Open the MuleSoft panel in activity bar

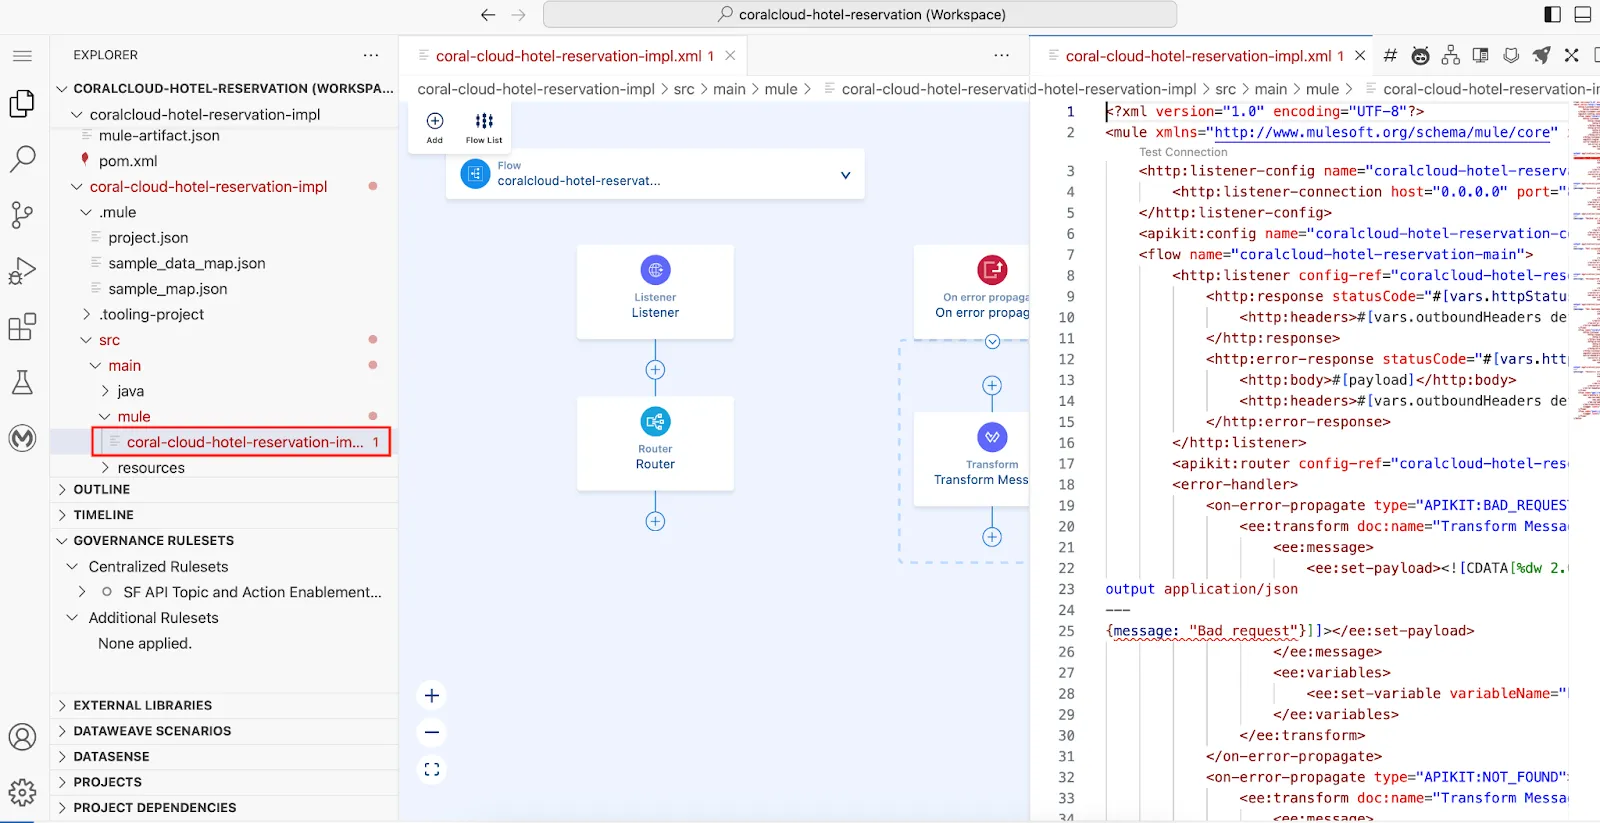pos(22,438)
